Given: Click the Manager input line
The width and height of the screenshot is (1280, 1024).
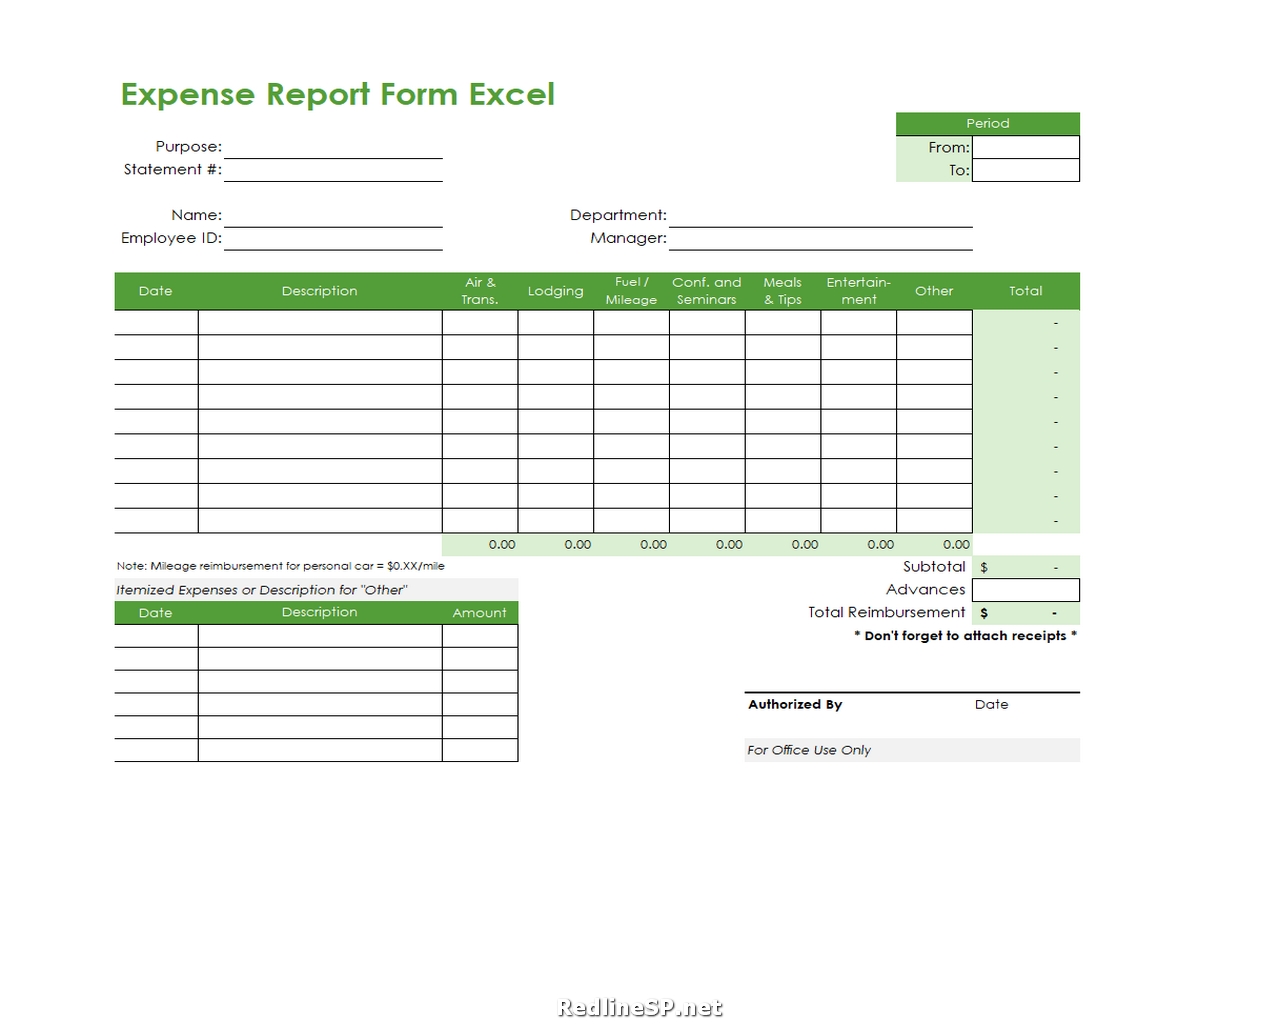Looking at the screenshot, I should (x=821, y=238).
